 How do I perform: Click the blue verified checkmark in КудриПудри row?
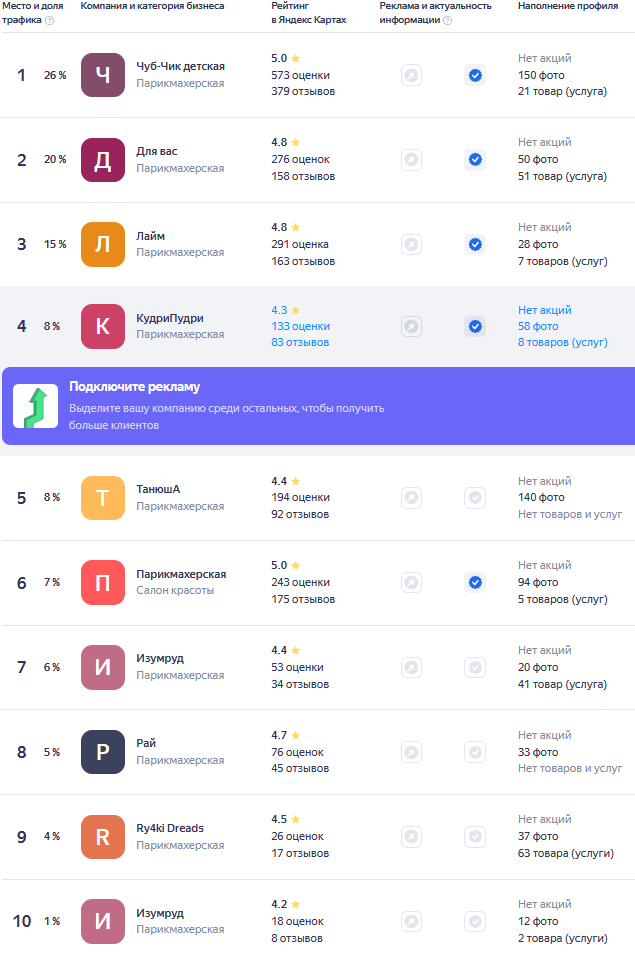(475, 326)
